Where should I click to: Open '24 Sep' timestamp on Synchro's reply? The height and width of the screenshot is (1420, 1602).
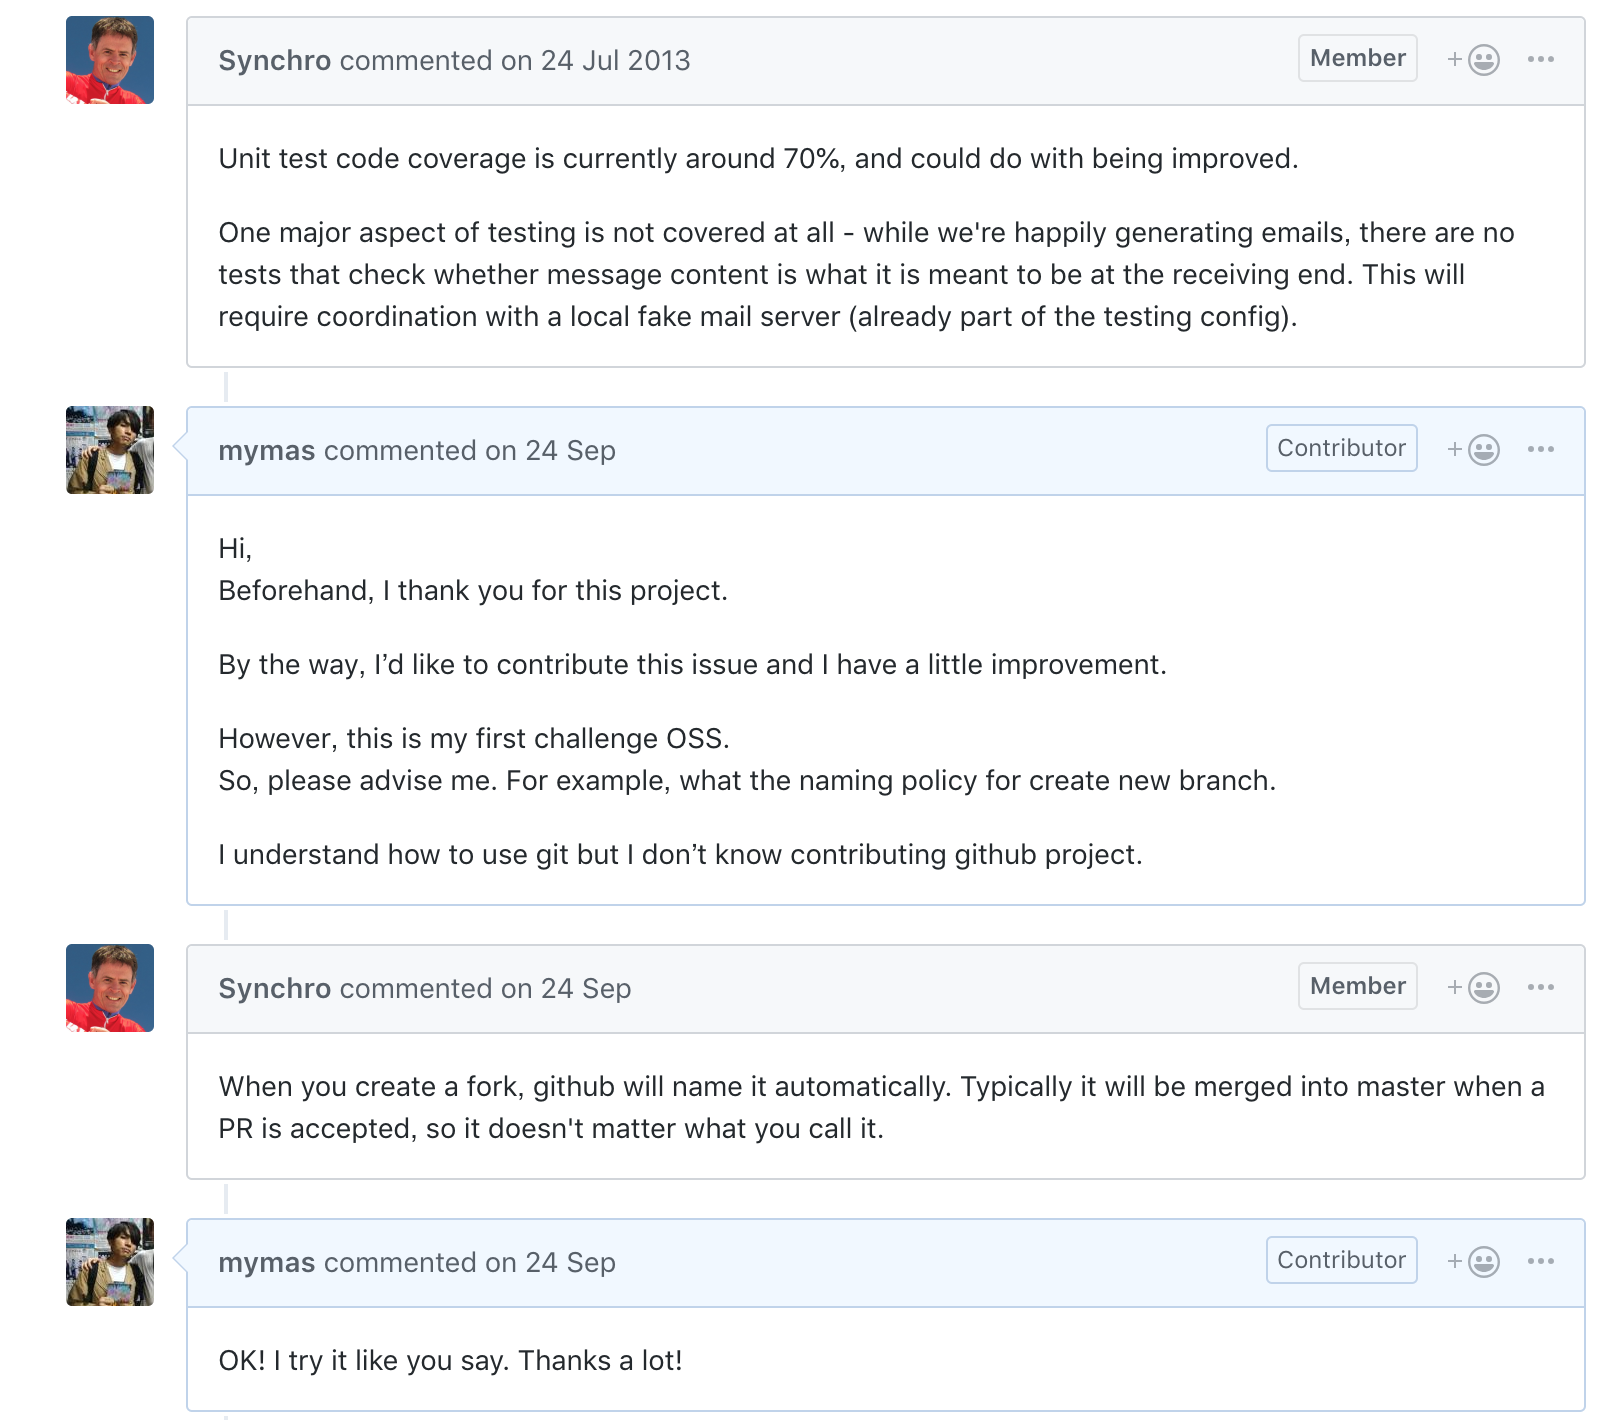586,989
